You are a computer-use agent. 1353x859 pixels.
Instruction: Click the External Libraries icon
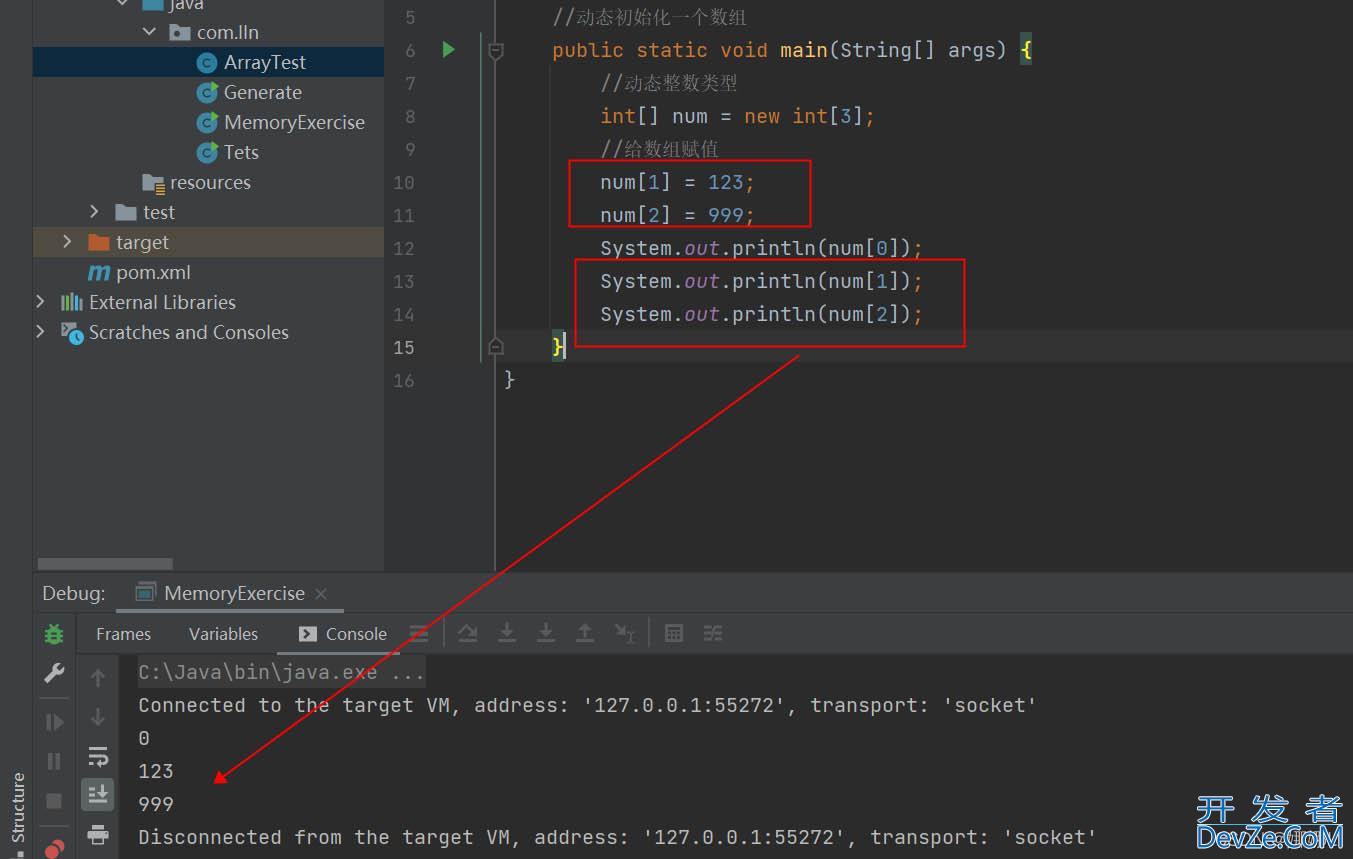[72, 302]
